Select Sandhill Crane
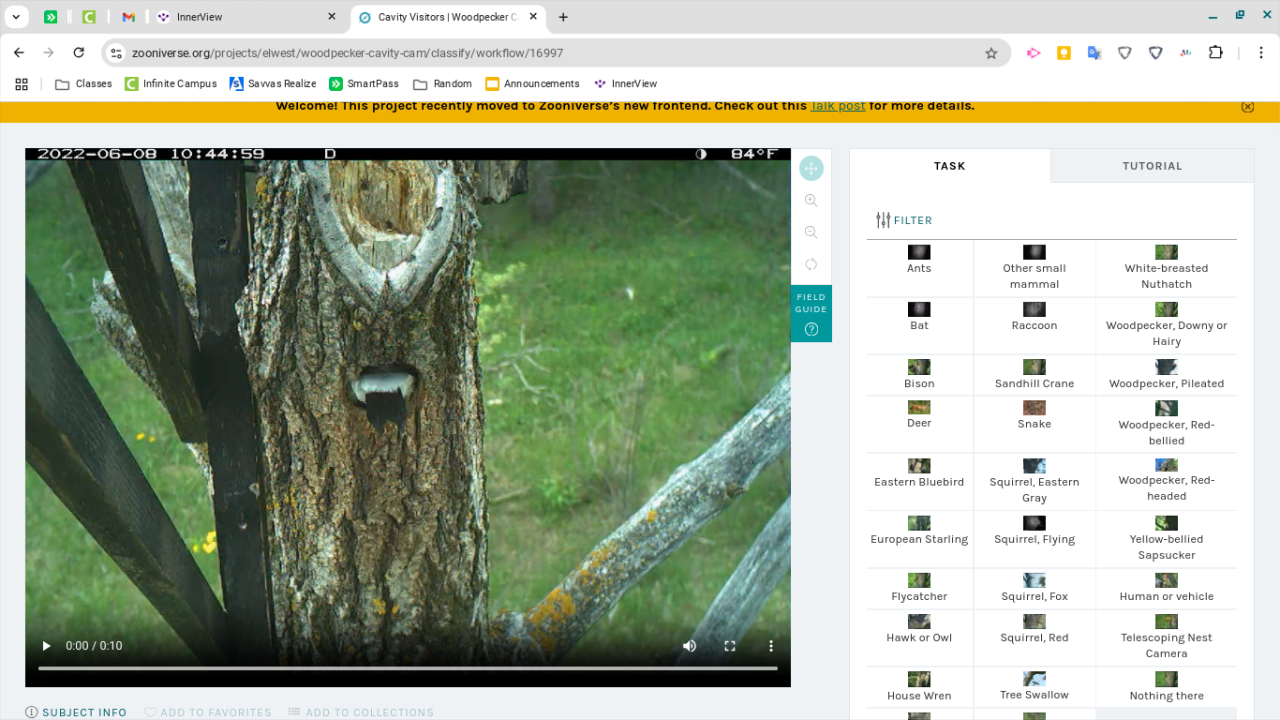Image resolution: width=1280 pixels, height=720 pixels. pos(1034,375)
